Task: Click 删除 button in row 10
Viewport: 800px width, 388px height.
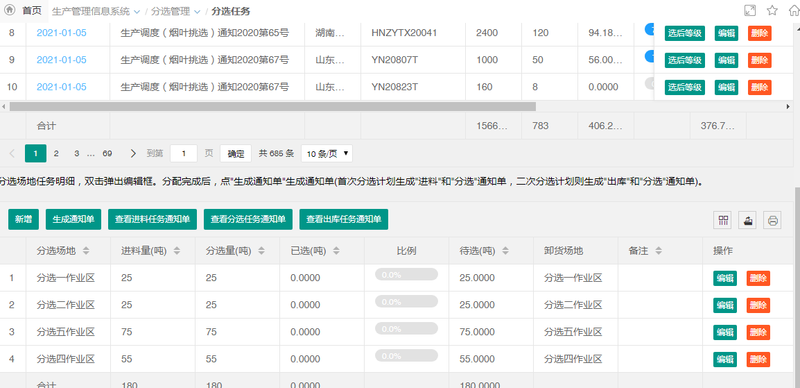Action: (x=760, y=87)
